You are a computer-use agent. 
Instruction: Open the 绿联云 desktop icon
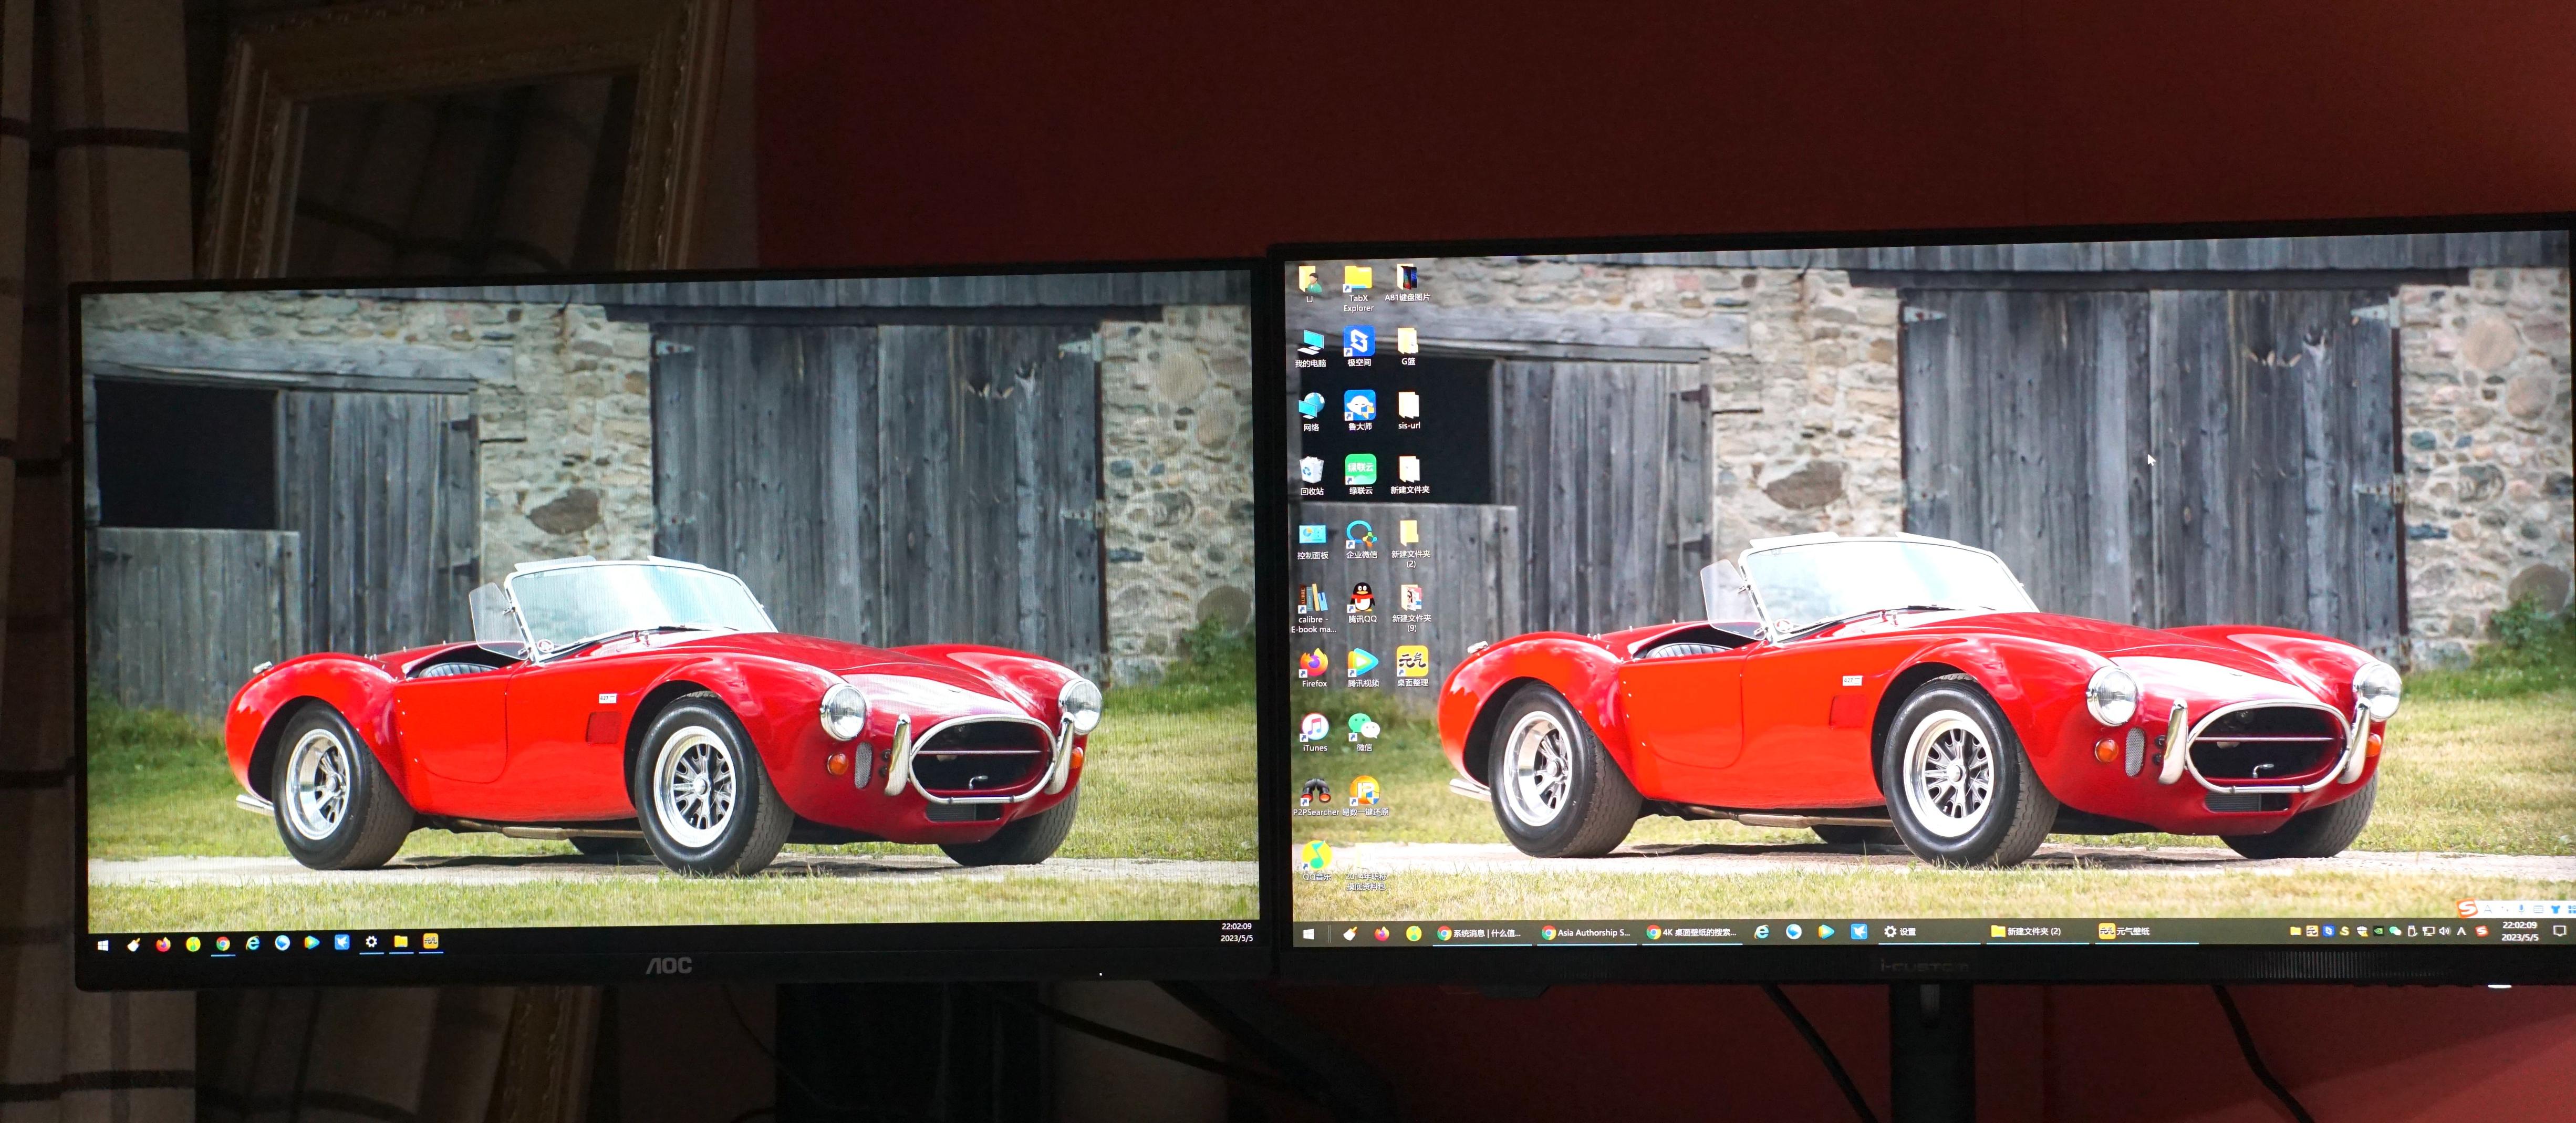click(1360, 470)
